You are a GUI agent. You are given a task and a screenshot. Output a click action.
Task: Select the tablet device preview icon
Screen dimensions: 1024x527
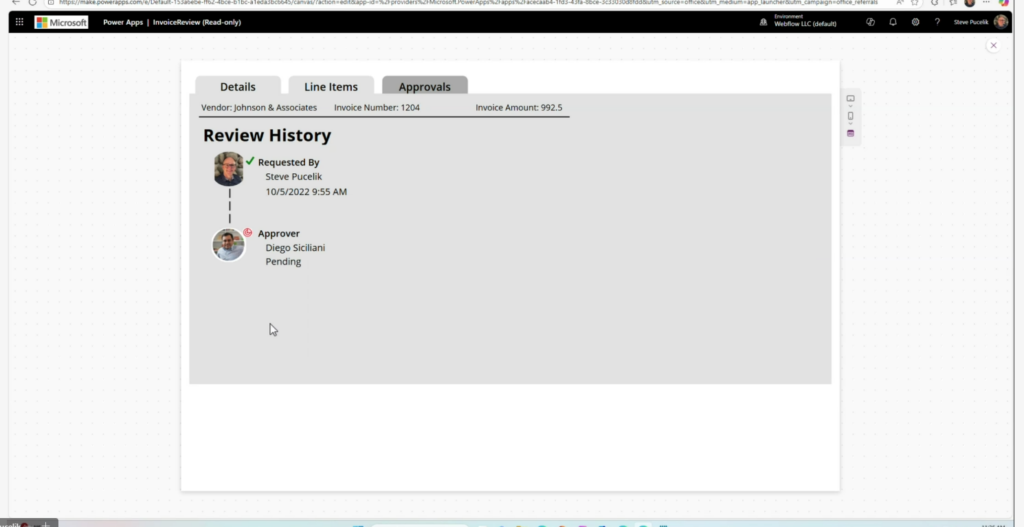(x=851, y=99)
